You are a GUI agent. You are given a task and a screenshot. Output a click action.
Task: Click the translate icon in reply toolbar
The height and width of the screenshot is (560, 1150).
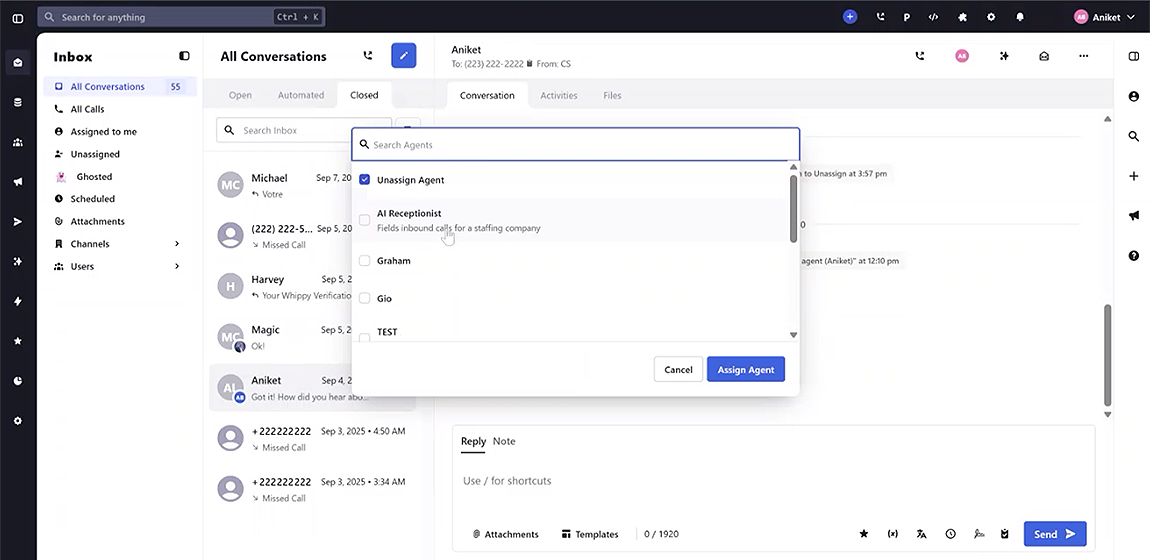pyautogui.click(x=921, y=534)
